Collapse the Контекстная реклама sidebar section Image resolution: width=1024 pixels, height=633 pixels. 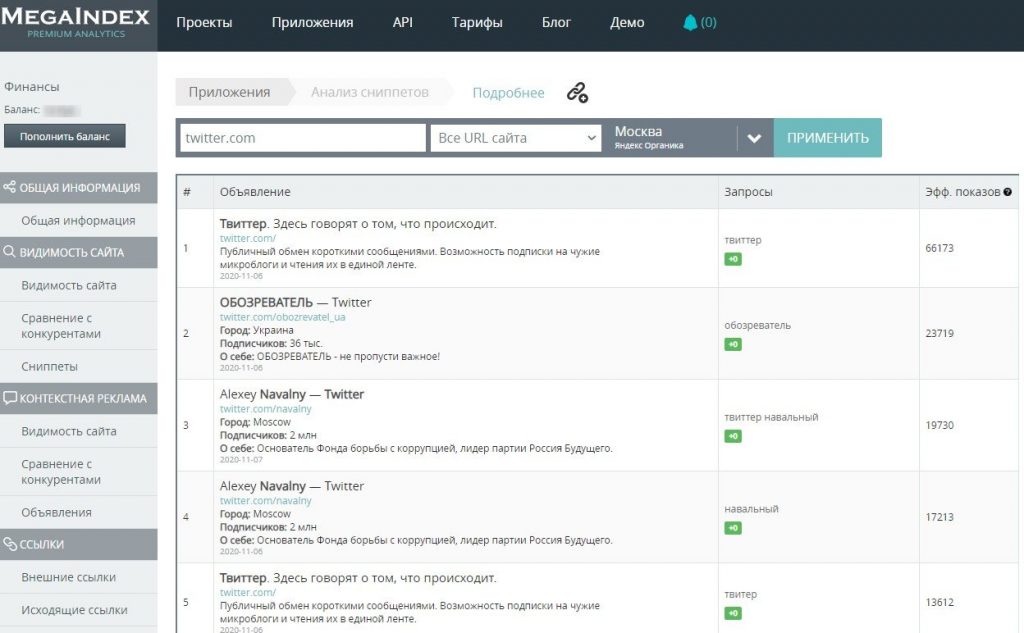78,398
